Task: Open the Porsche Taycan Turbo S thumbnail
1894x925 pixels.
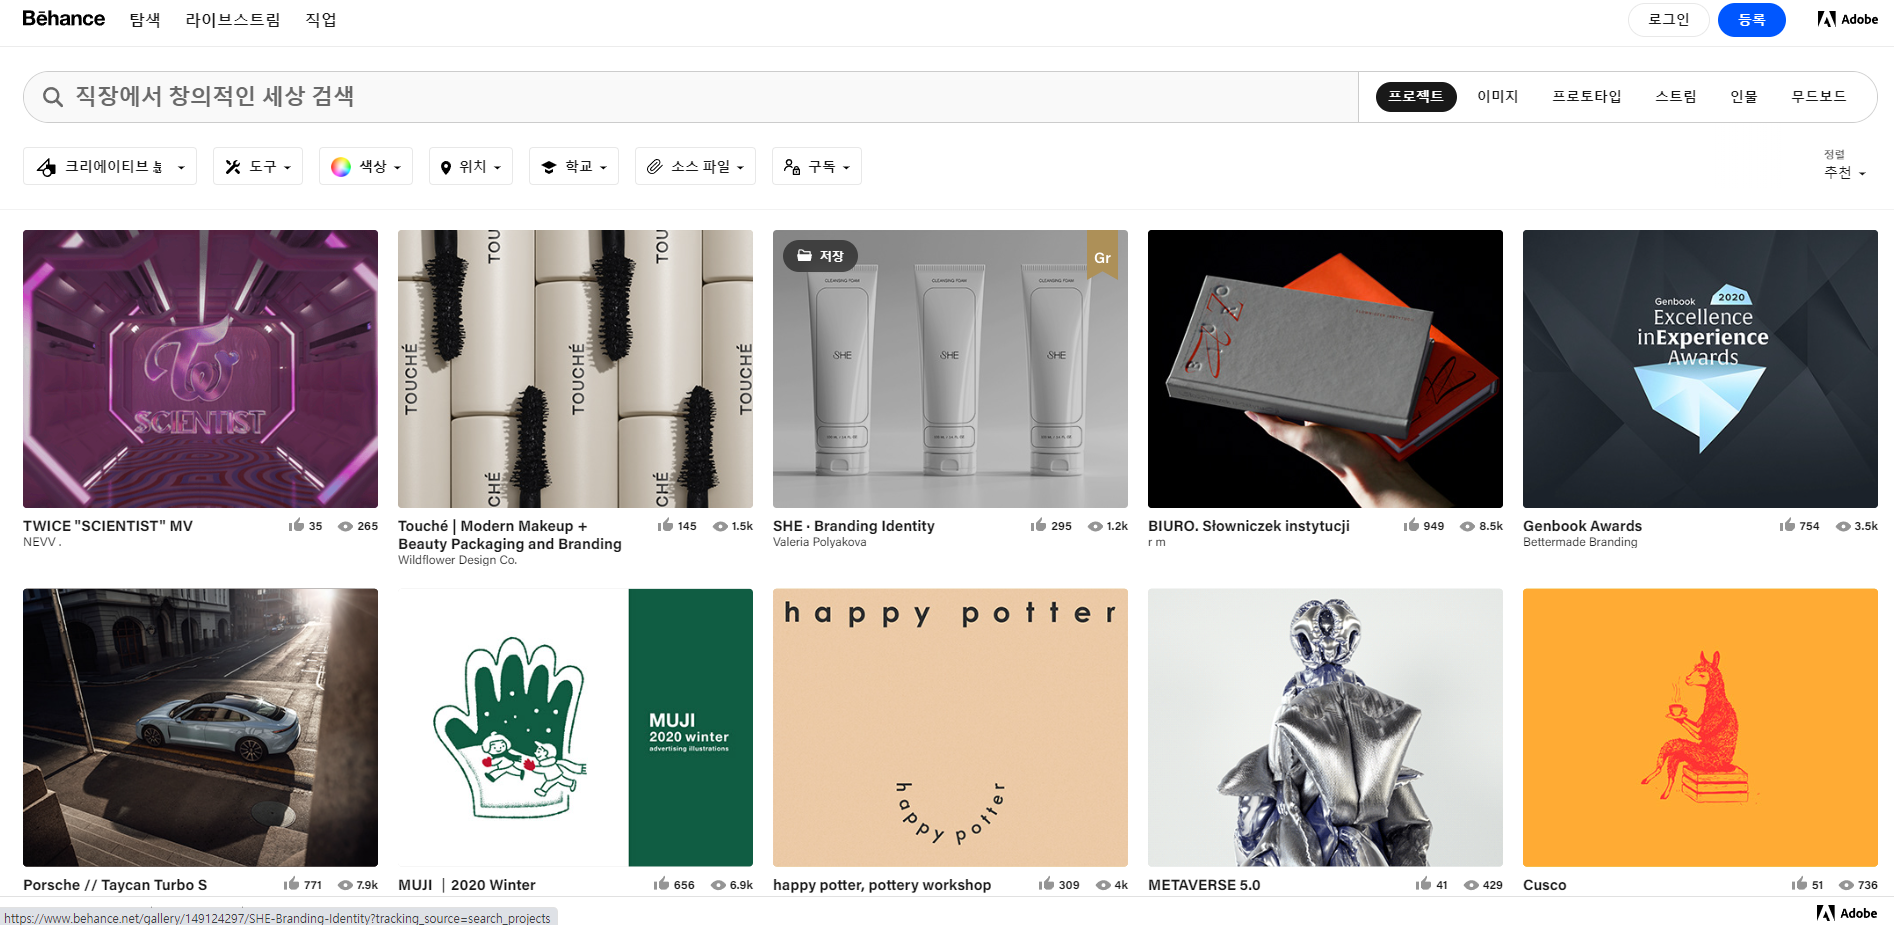Action: click(200, 727)
